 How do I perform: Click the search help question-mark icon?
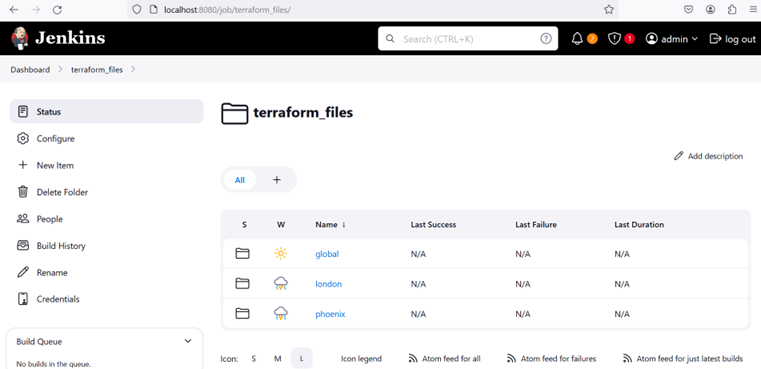point(546,39)
